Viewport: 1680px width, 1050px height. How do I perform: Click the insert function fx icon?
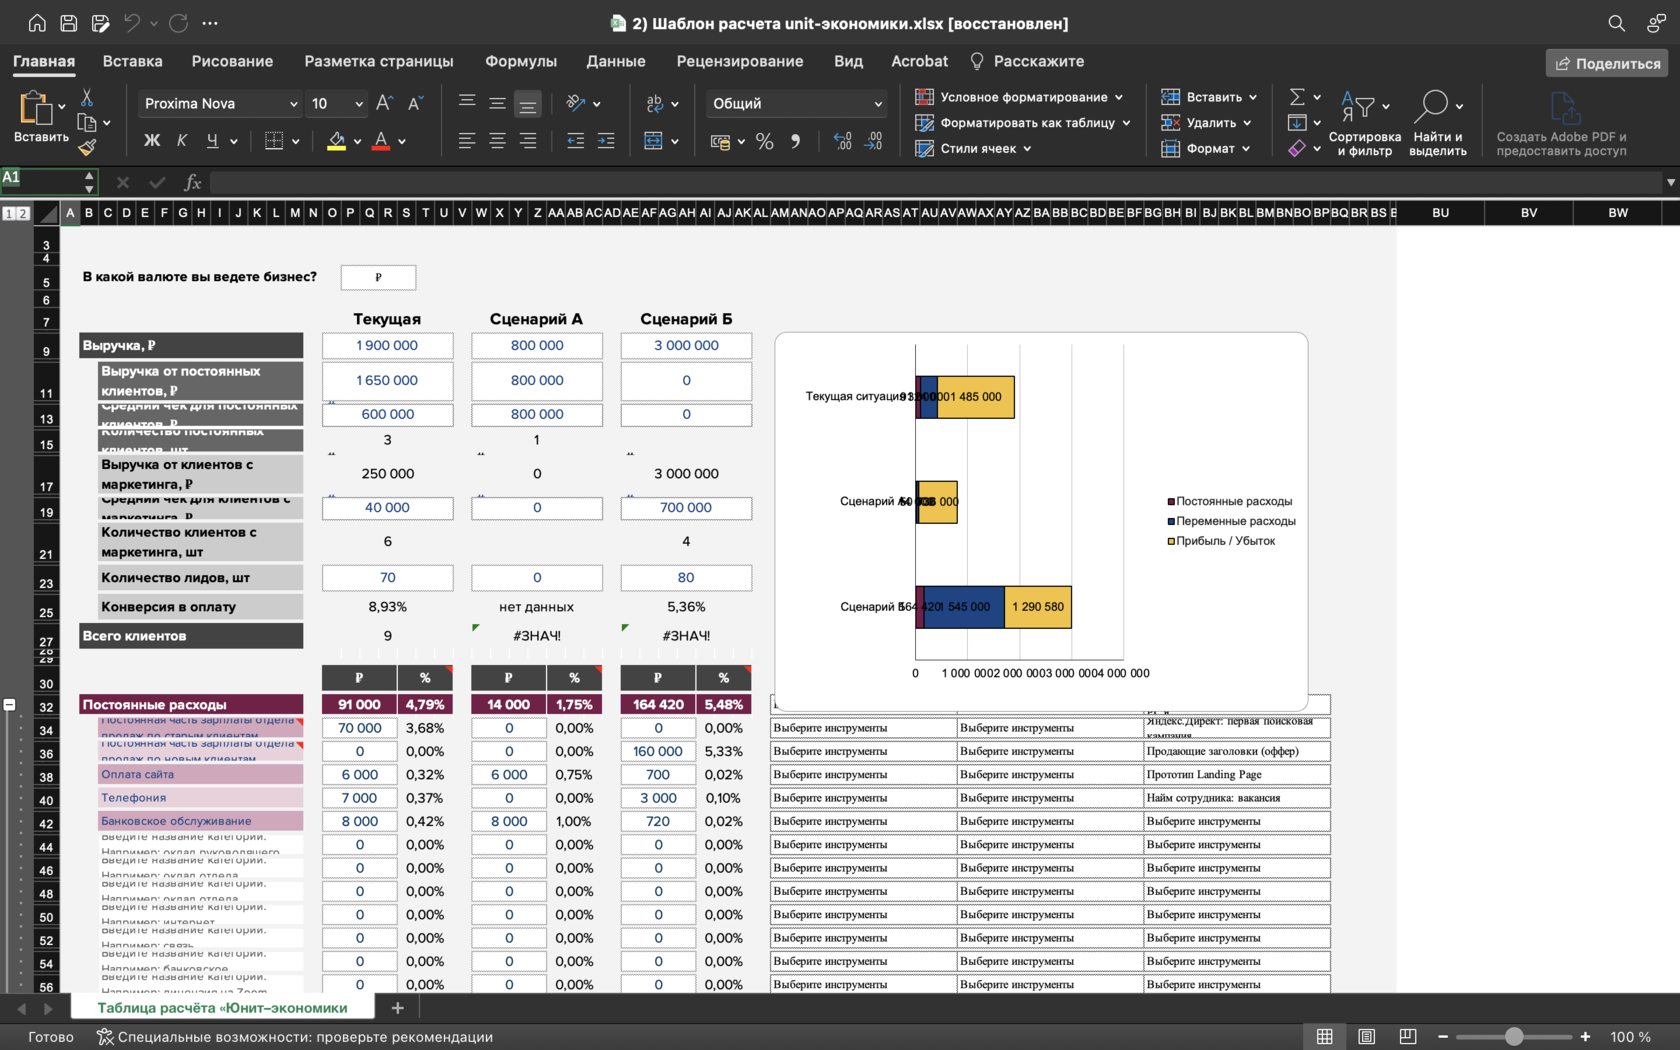(192, 182)
